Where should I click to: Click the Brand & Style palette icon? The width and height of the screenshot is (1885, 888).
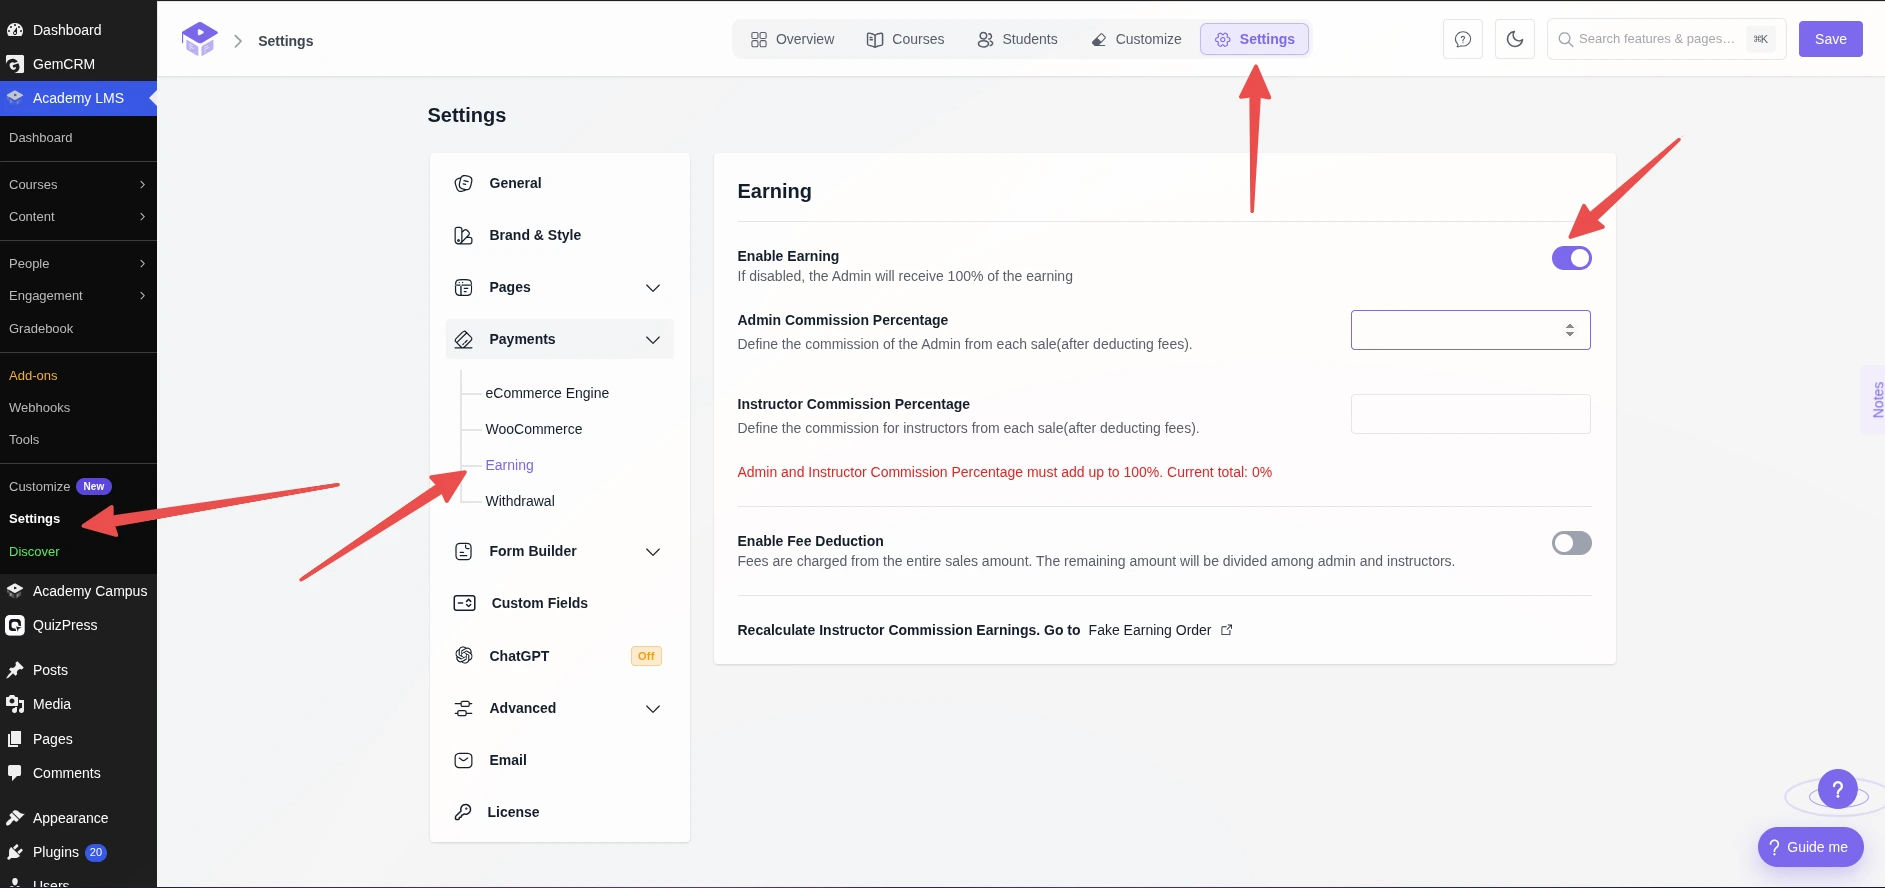click(464, 235)
